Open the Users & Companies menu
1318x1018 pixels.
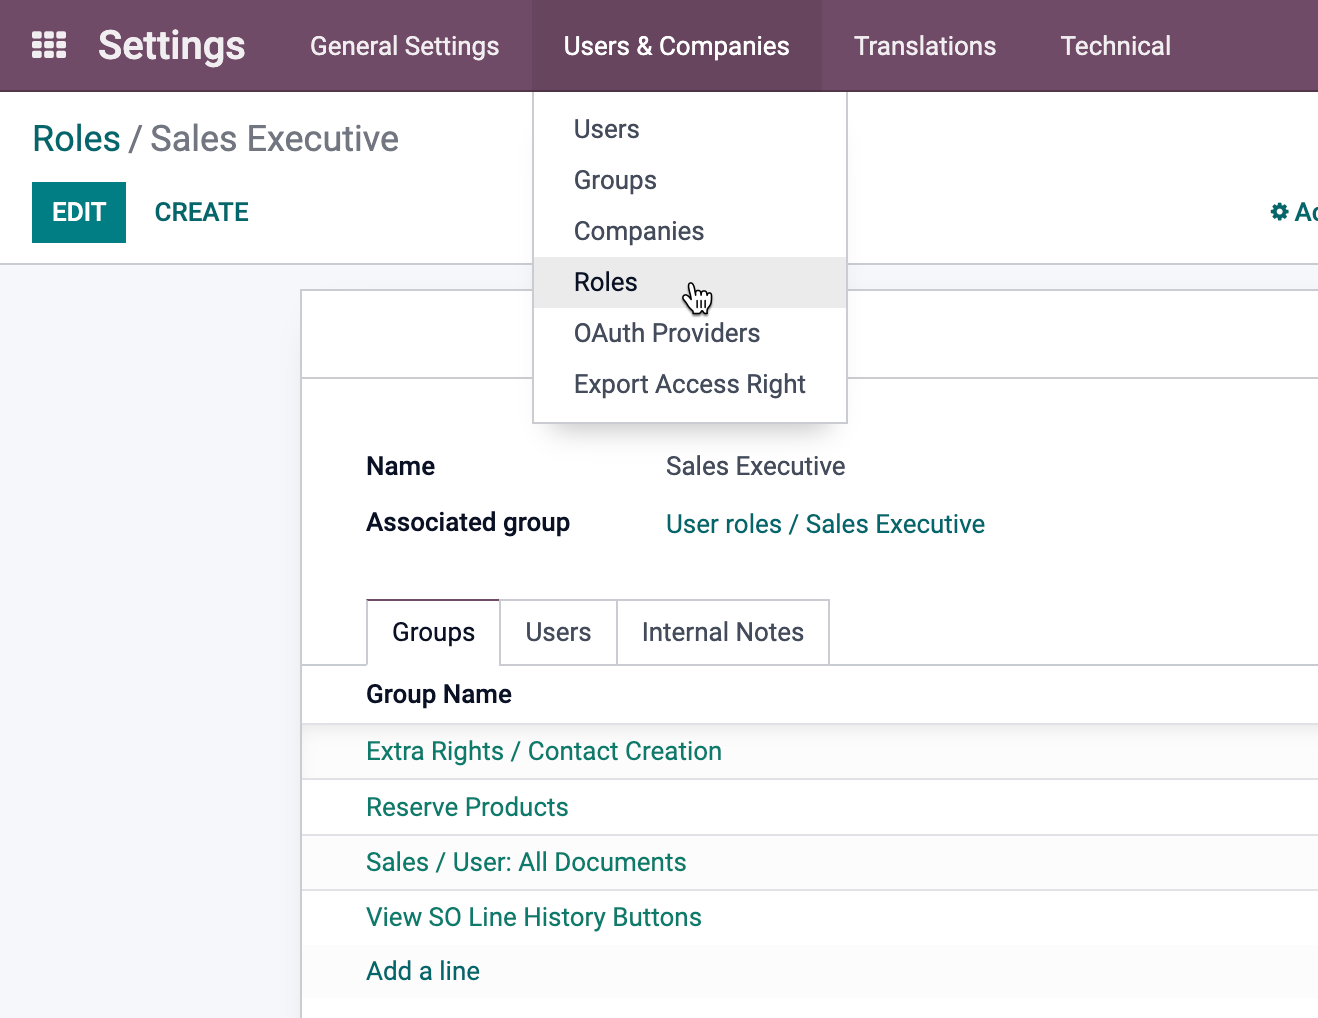pyautogui.click(x=676, y=45)
